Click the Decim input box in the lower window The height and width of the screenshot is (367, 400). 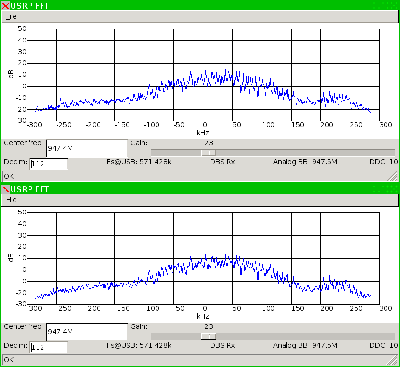point(49,347)
